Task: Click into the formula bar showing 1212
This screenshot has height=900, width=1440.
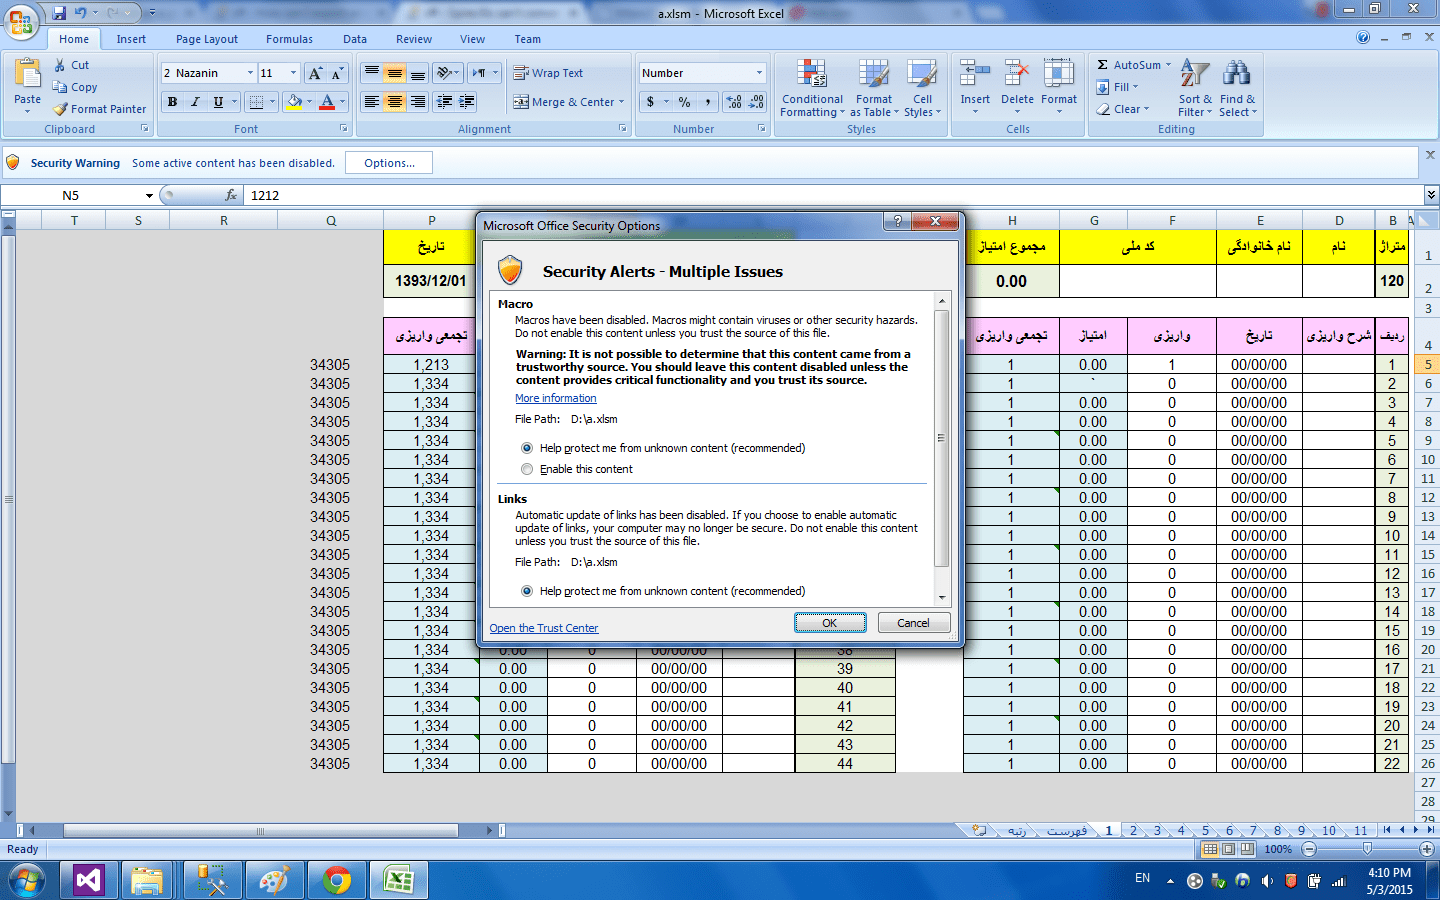Action: pos(834,195)
